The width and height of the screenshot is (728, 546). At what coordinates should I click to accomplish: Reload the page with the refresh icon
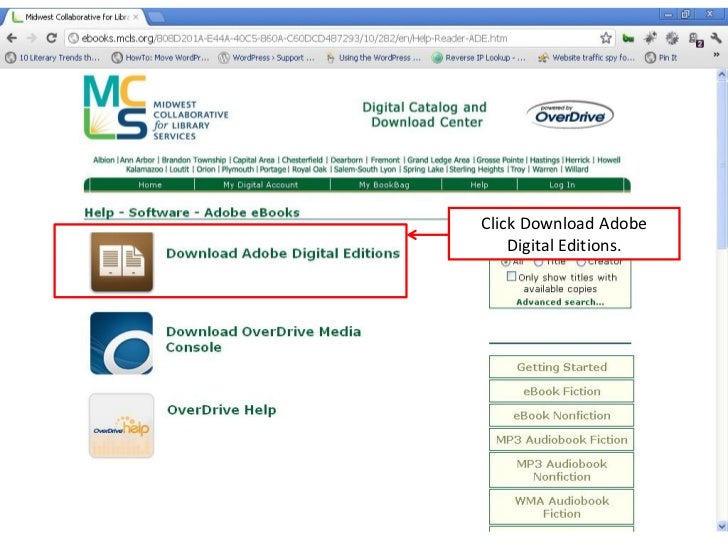tap(52, 38)
